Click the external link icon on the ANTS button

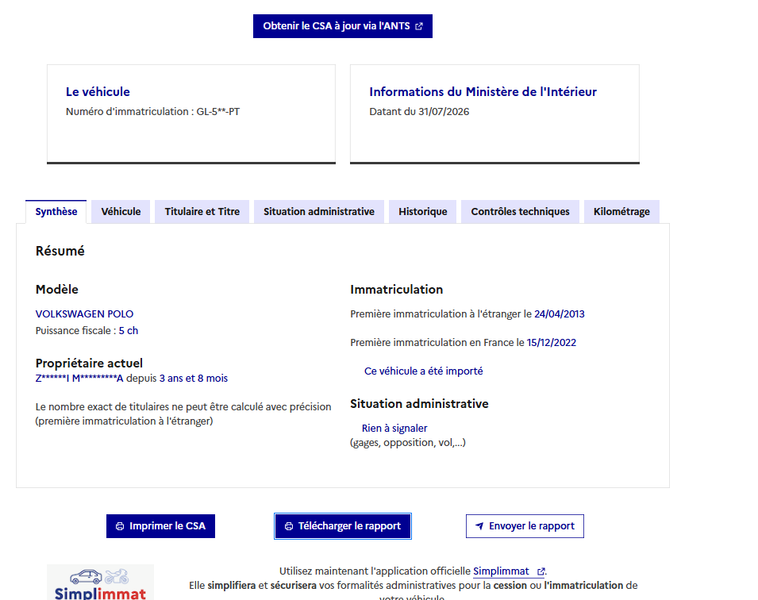click(419, 26)
